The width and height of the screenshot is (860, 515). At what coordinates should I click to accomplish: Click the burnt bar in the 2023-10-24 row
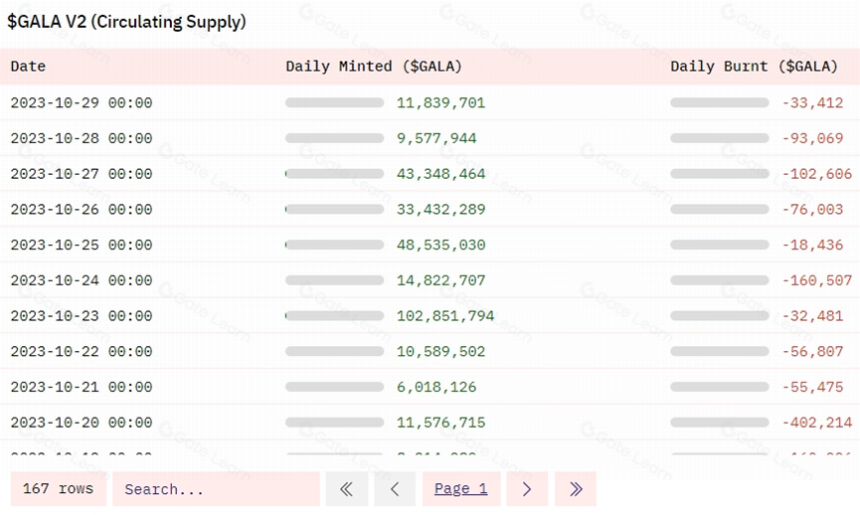tap(720, 280)
